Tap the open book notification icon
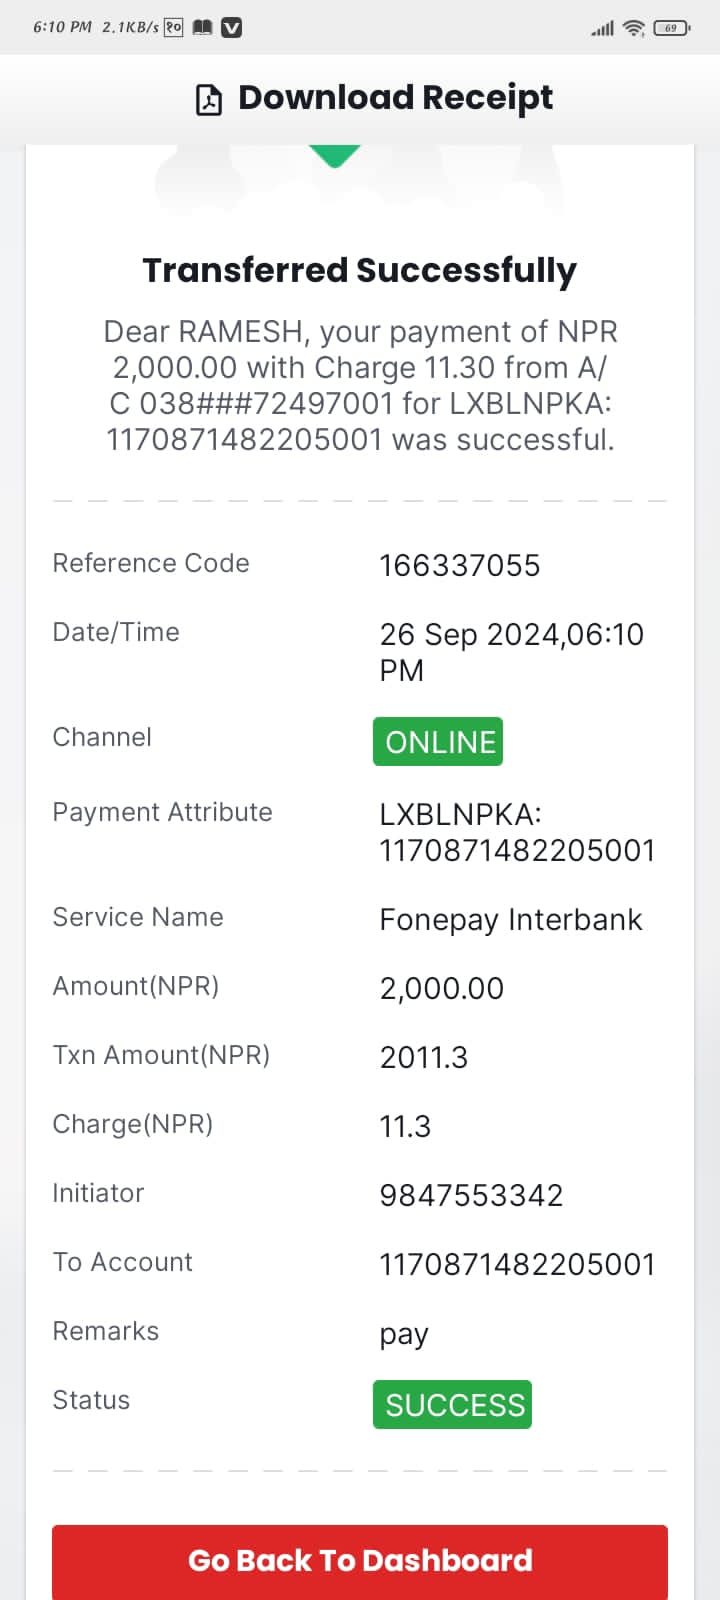The image size is (720, 1600). [x=202, y=28]
